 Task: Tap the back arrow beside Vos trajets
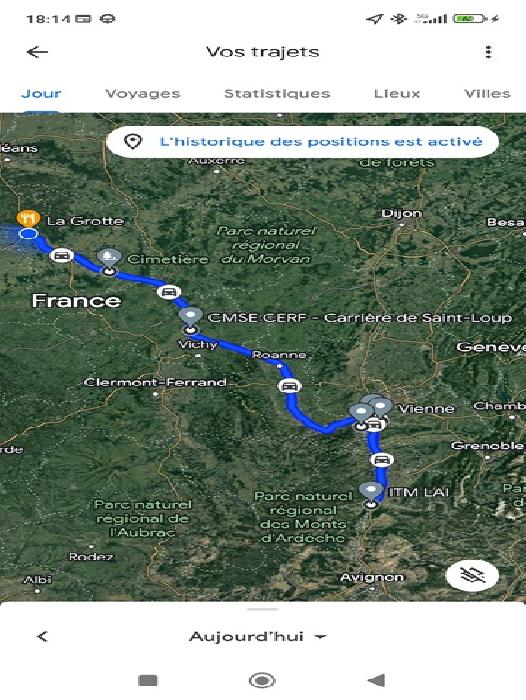pyautogui.click(x=37, y=52)
